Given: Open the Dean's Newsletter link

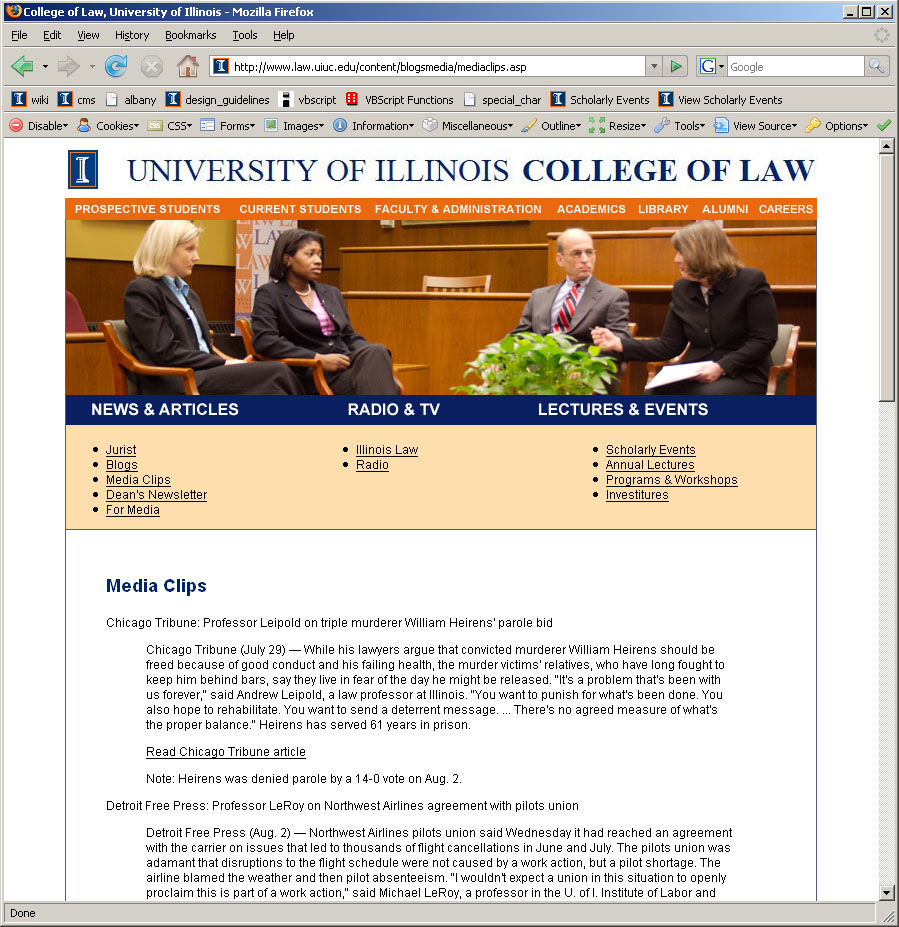Looking at the screenshot, I should pos(156,495).
